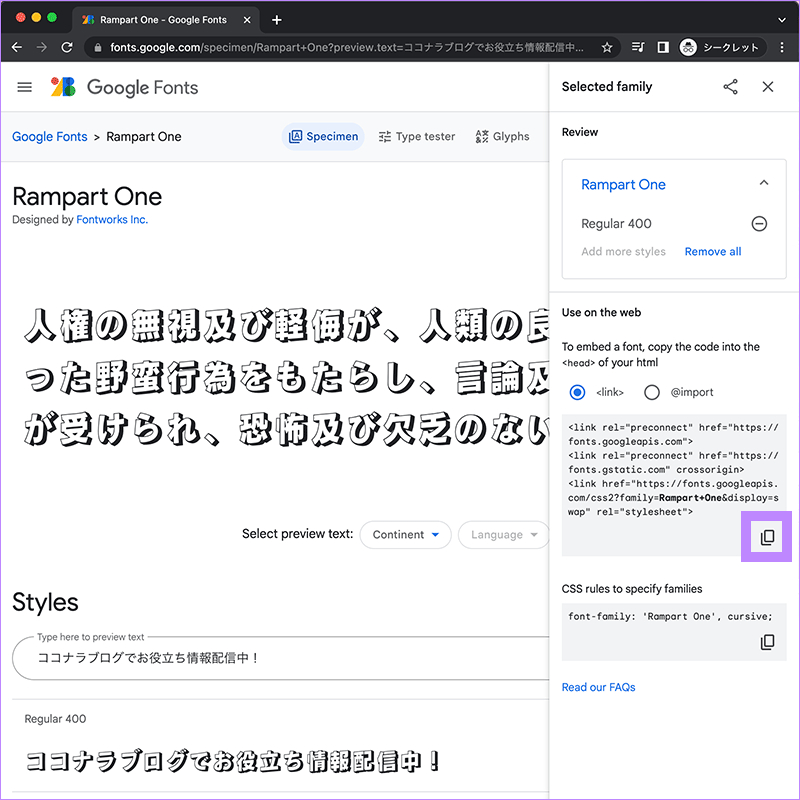Click the Regular 400 label in Review

coord(616,223)
